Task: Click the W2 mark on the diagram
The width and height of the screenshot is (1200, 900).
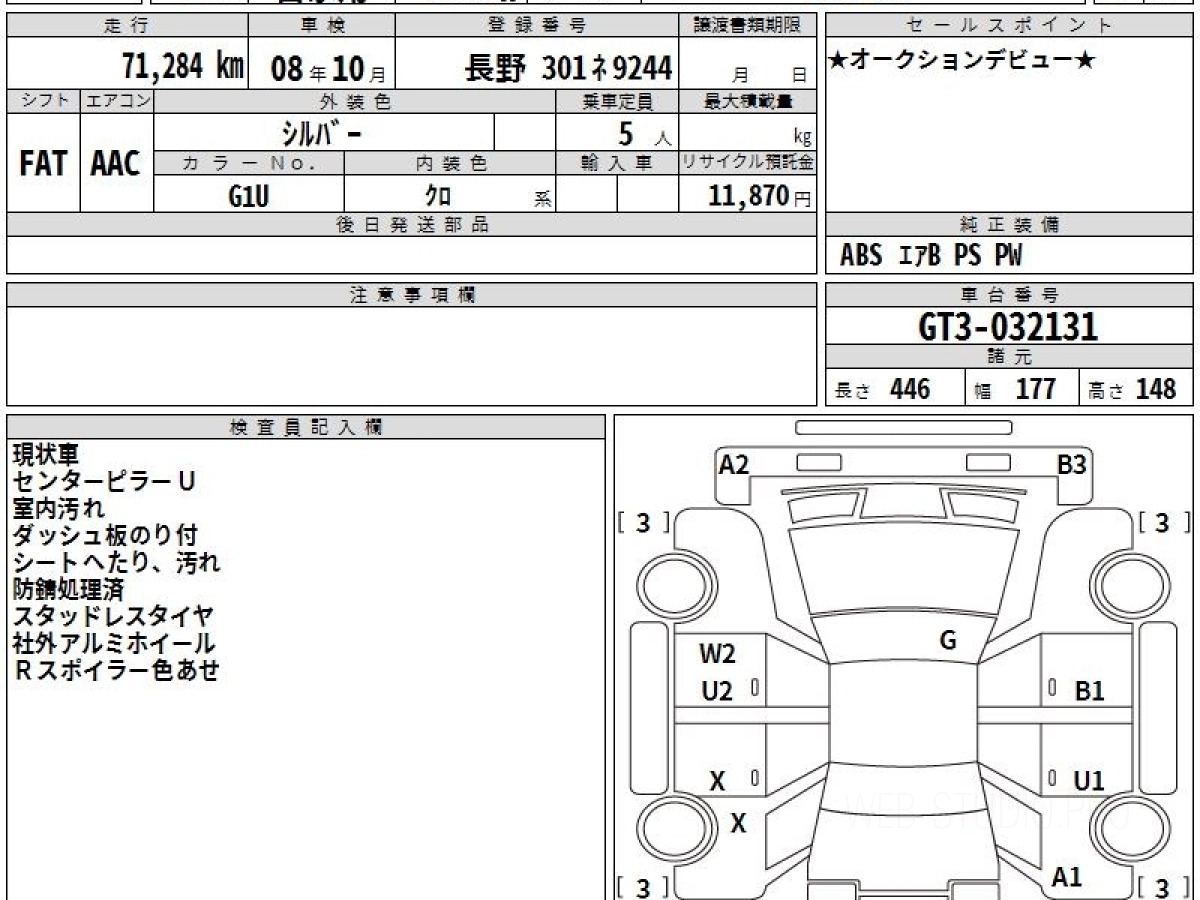Action: point(717,654)
